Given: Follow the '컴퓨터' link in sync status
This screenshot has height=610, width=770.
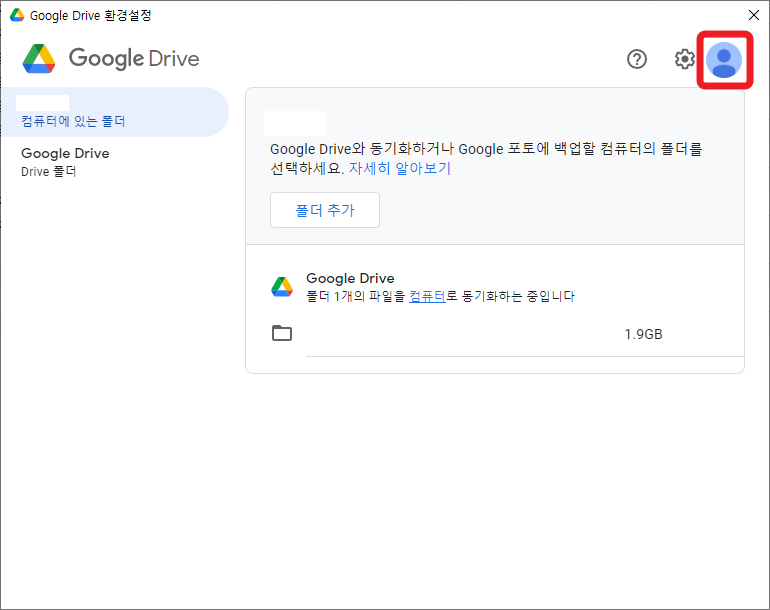Looking at the screenshot, I should click(x=427, y=296).
